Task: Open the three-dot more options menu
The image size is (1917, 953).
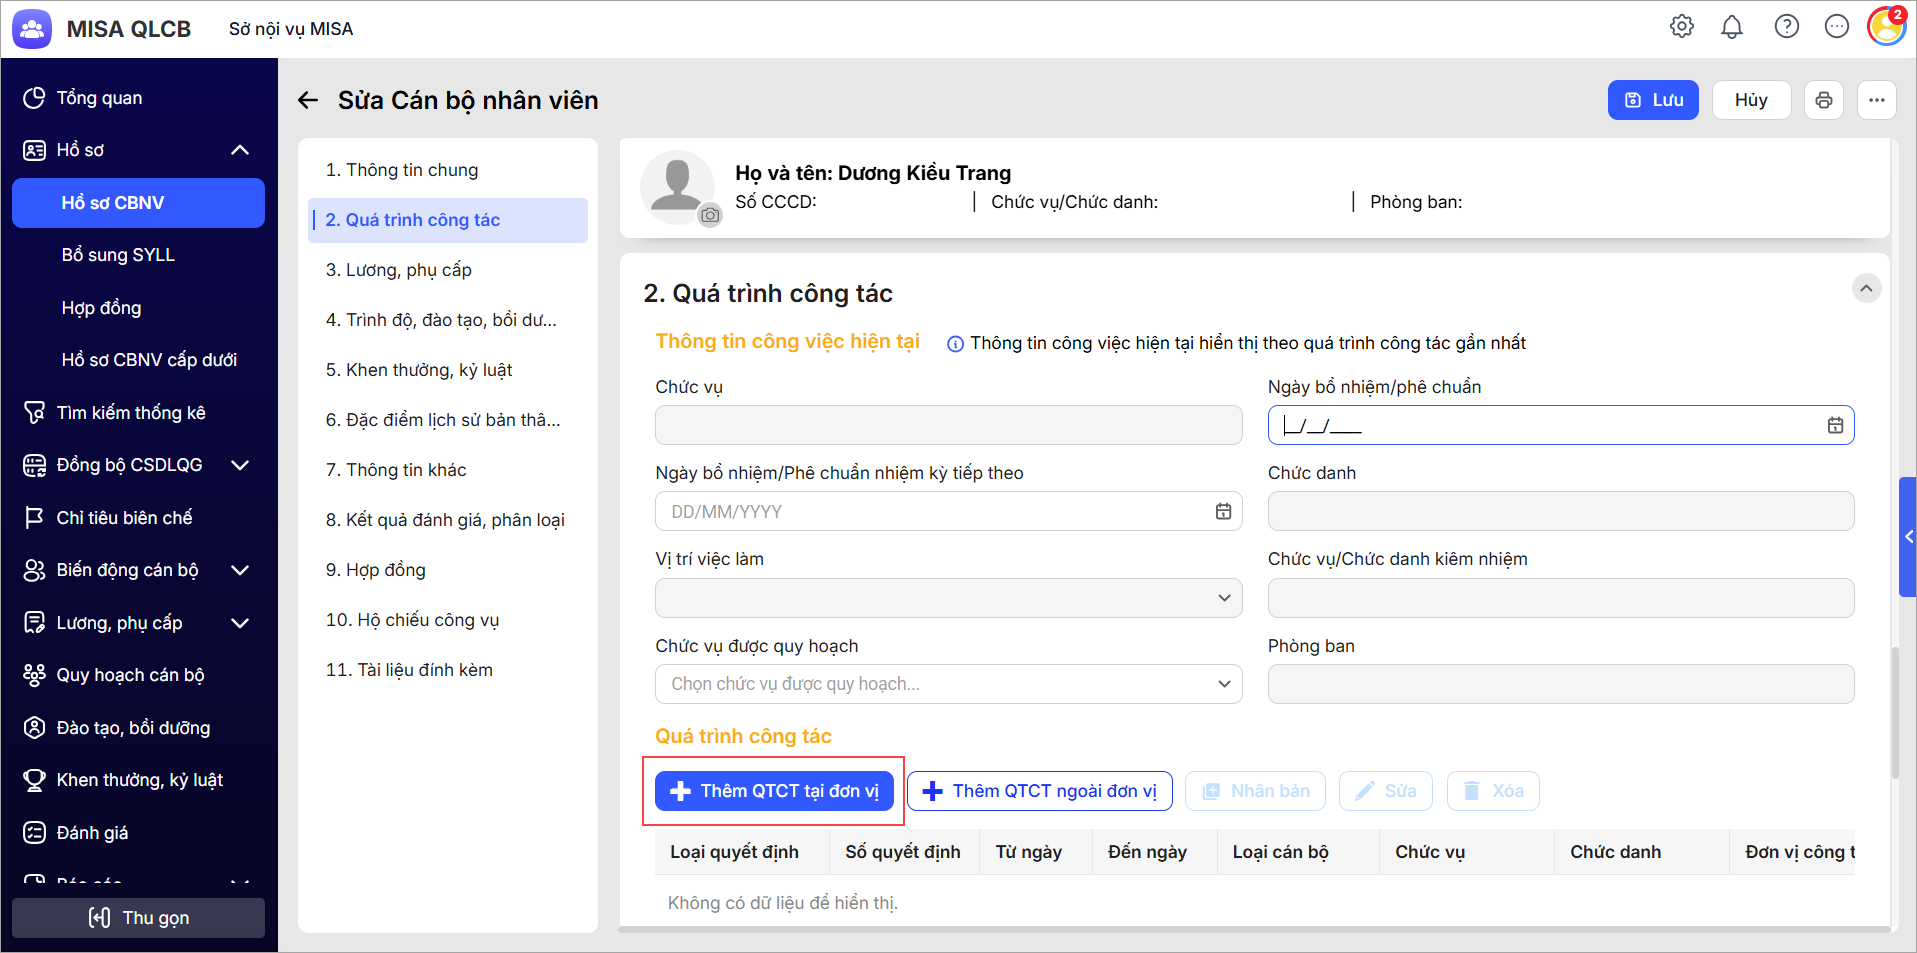Action: [x=1876, y=100]
